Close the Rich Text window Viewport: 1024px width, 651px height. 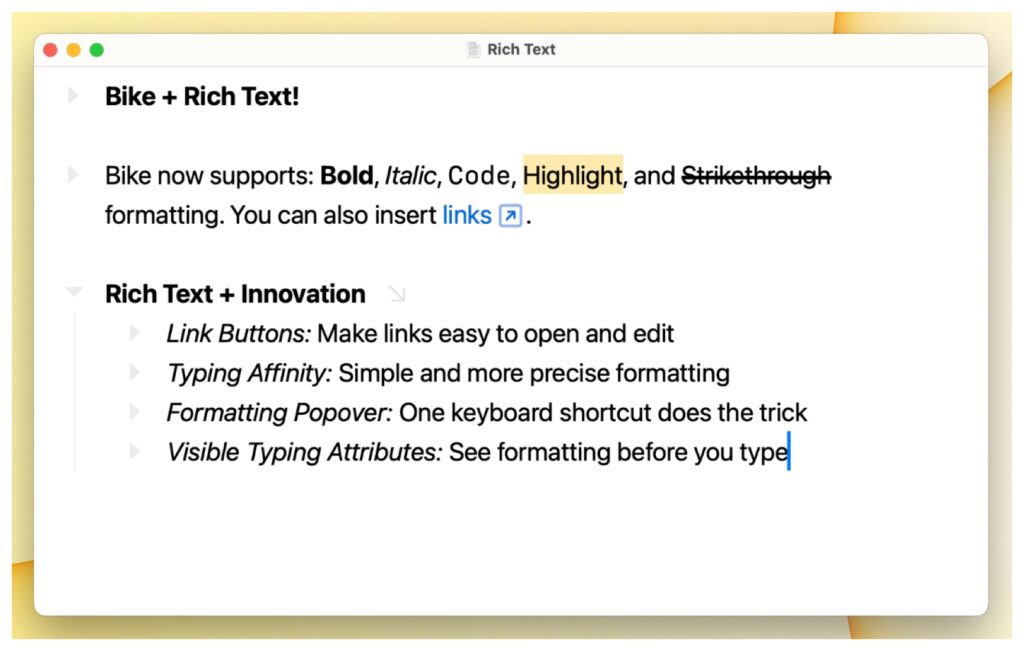pos(50,50)
